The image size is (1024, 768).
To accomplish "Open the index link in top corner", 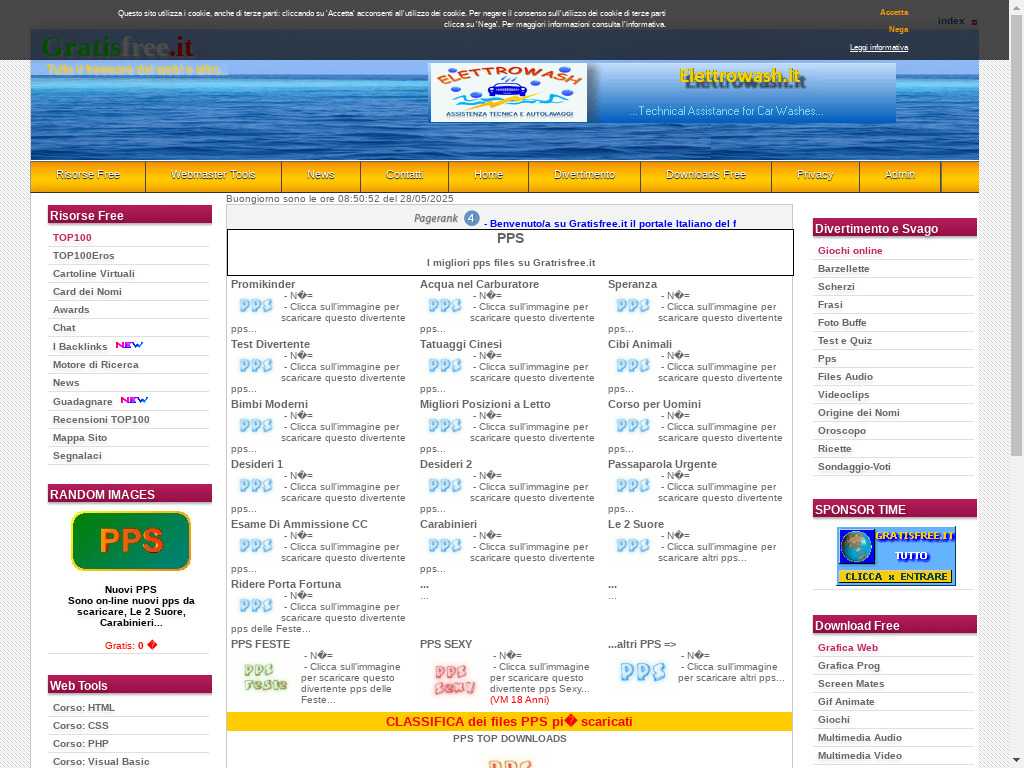I will click(x=951, y=21).
